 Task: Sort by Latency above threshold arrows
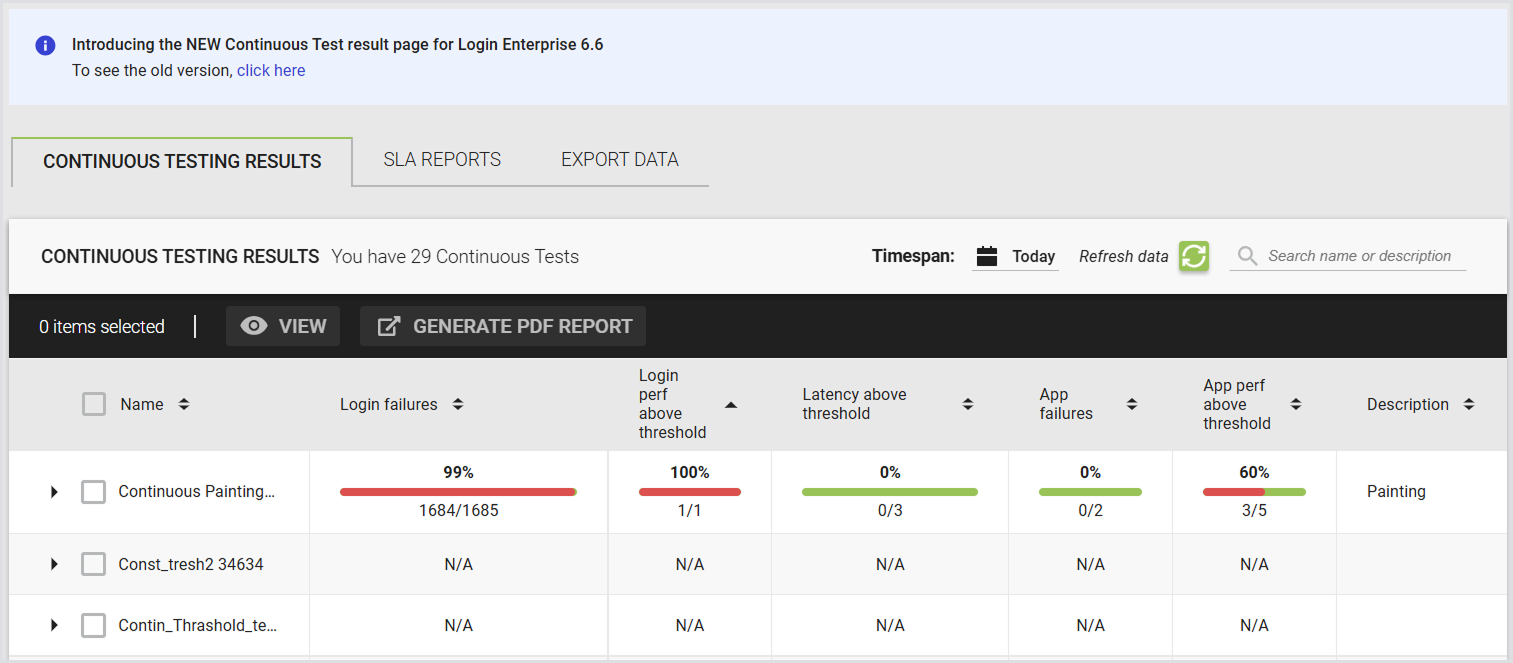[x=968, y=404]
